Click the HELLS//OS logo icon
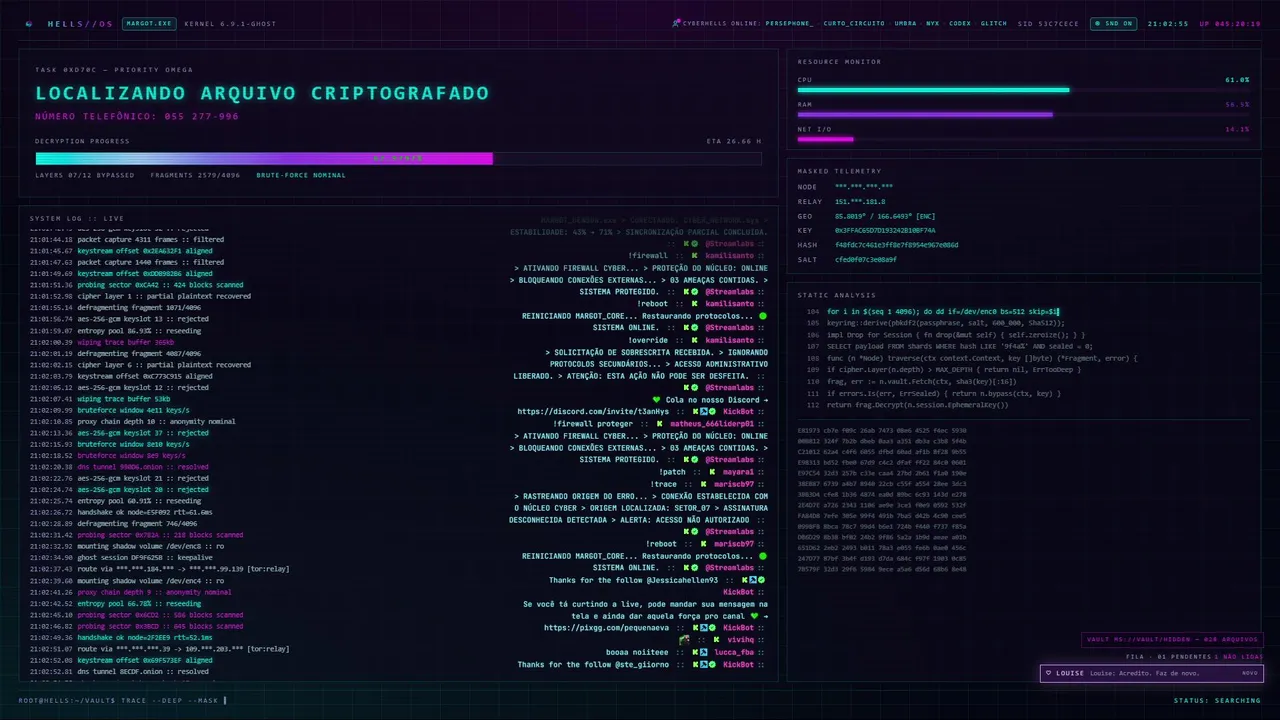Screen dimensions: 1280x720 coord(28,23)
